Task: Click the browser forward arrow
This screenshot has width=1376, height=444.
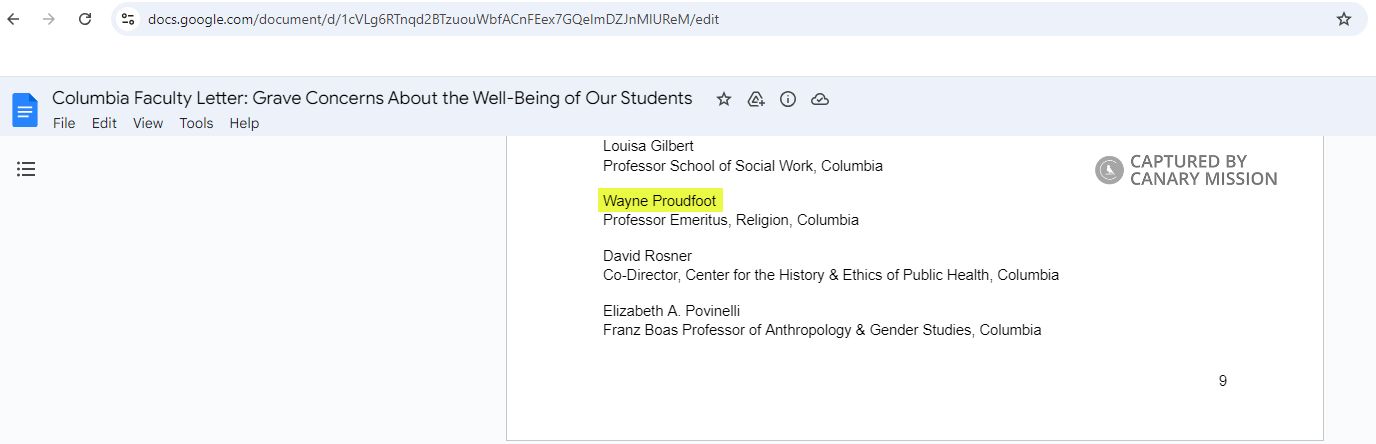Action: point(49,19)
